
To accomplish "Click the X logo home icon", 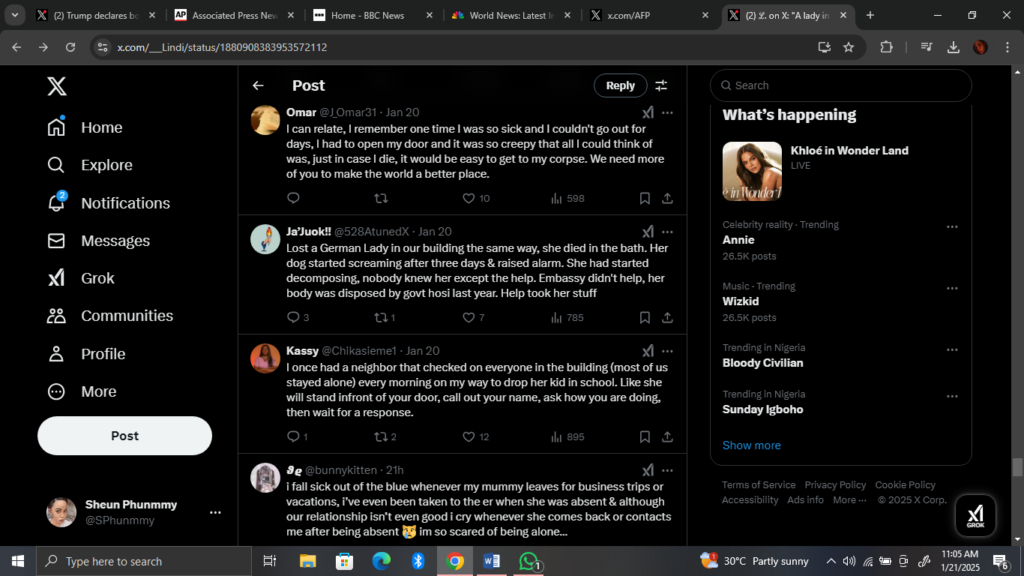I will click(57, 87).
